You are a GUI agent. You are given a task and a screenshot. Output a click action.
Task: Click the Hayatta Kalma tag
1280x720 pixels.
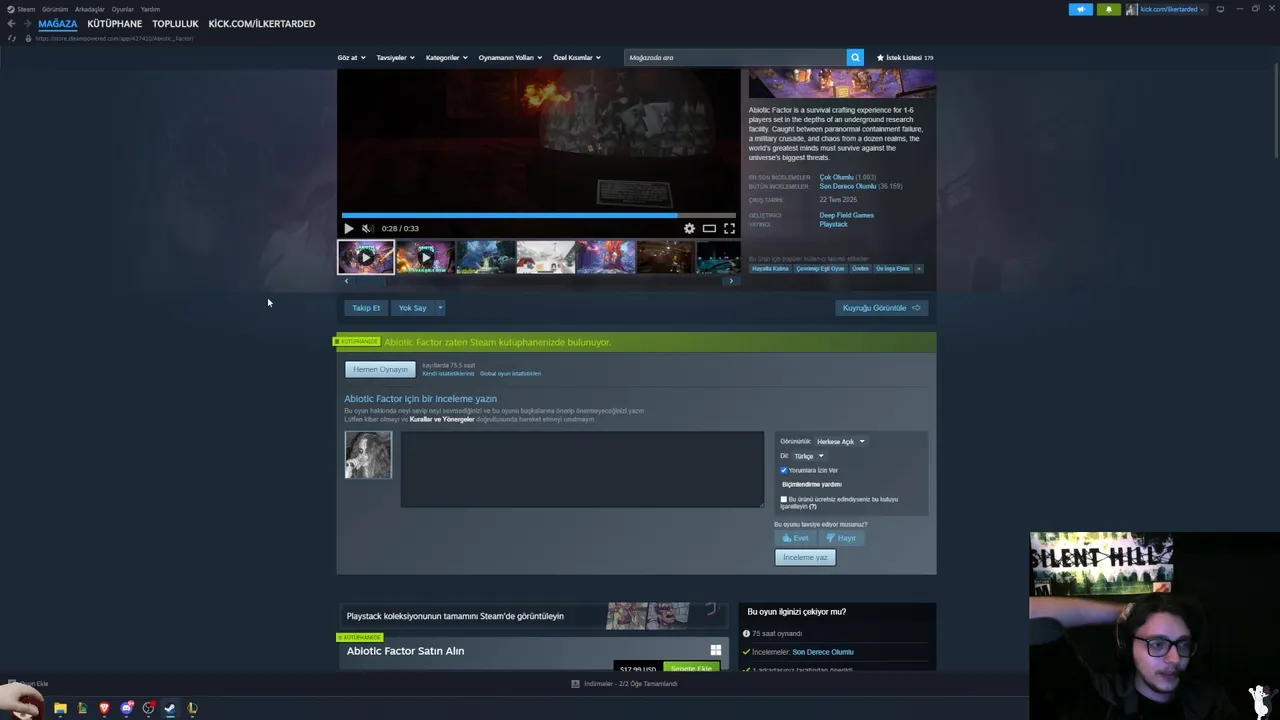(x=770, y=268)
